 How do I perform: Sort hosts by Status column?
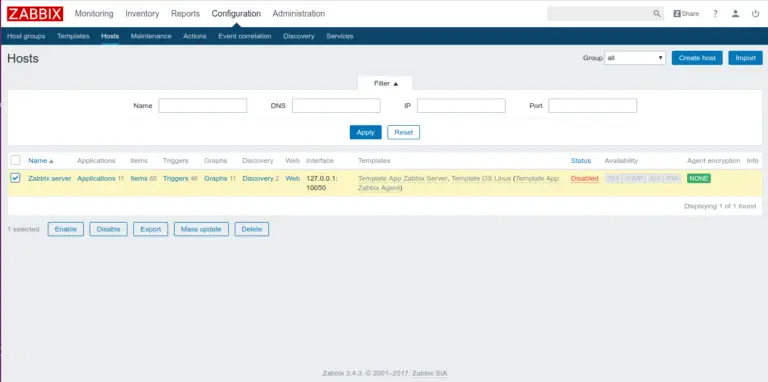tap(581, 161)
